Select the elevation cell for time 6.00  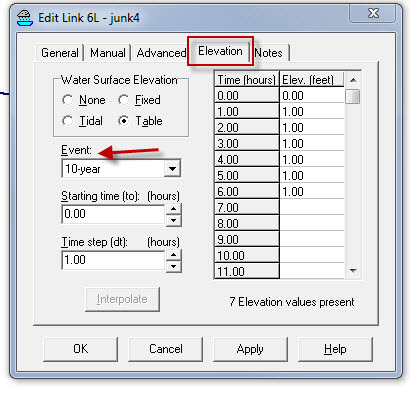pos(312,191)
